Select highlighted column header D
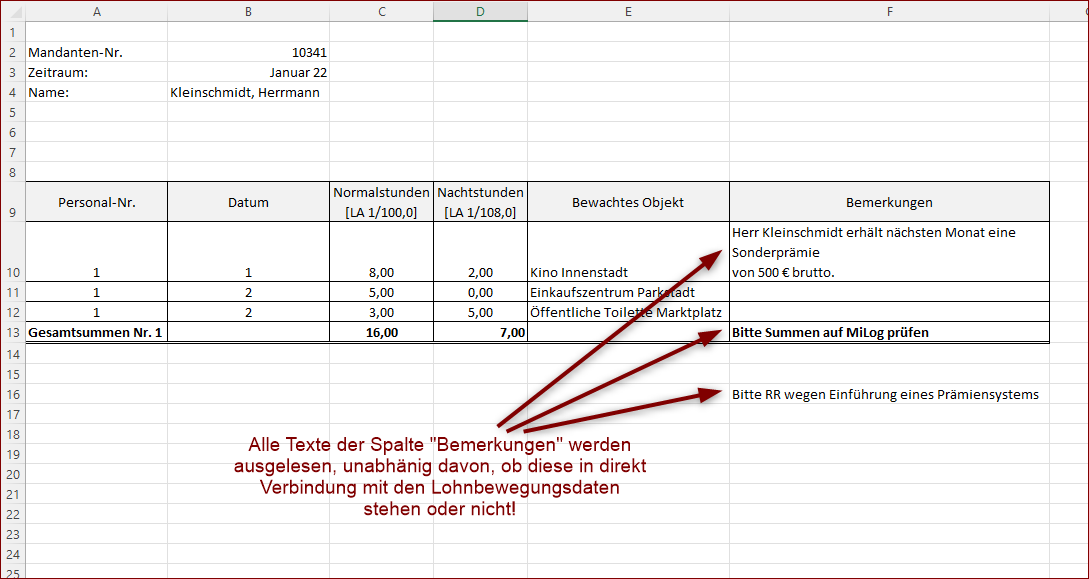The image size is (1089, 579). tap(480, 11)
